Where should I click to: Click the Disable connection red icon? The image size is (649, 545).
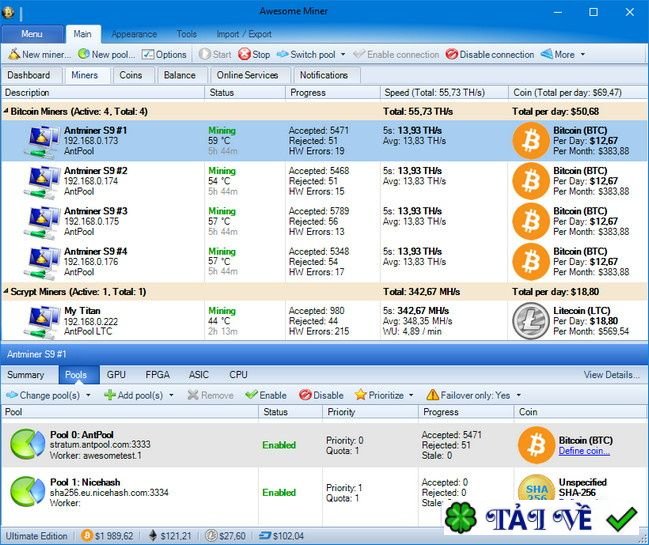click(x=452, y=54)
